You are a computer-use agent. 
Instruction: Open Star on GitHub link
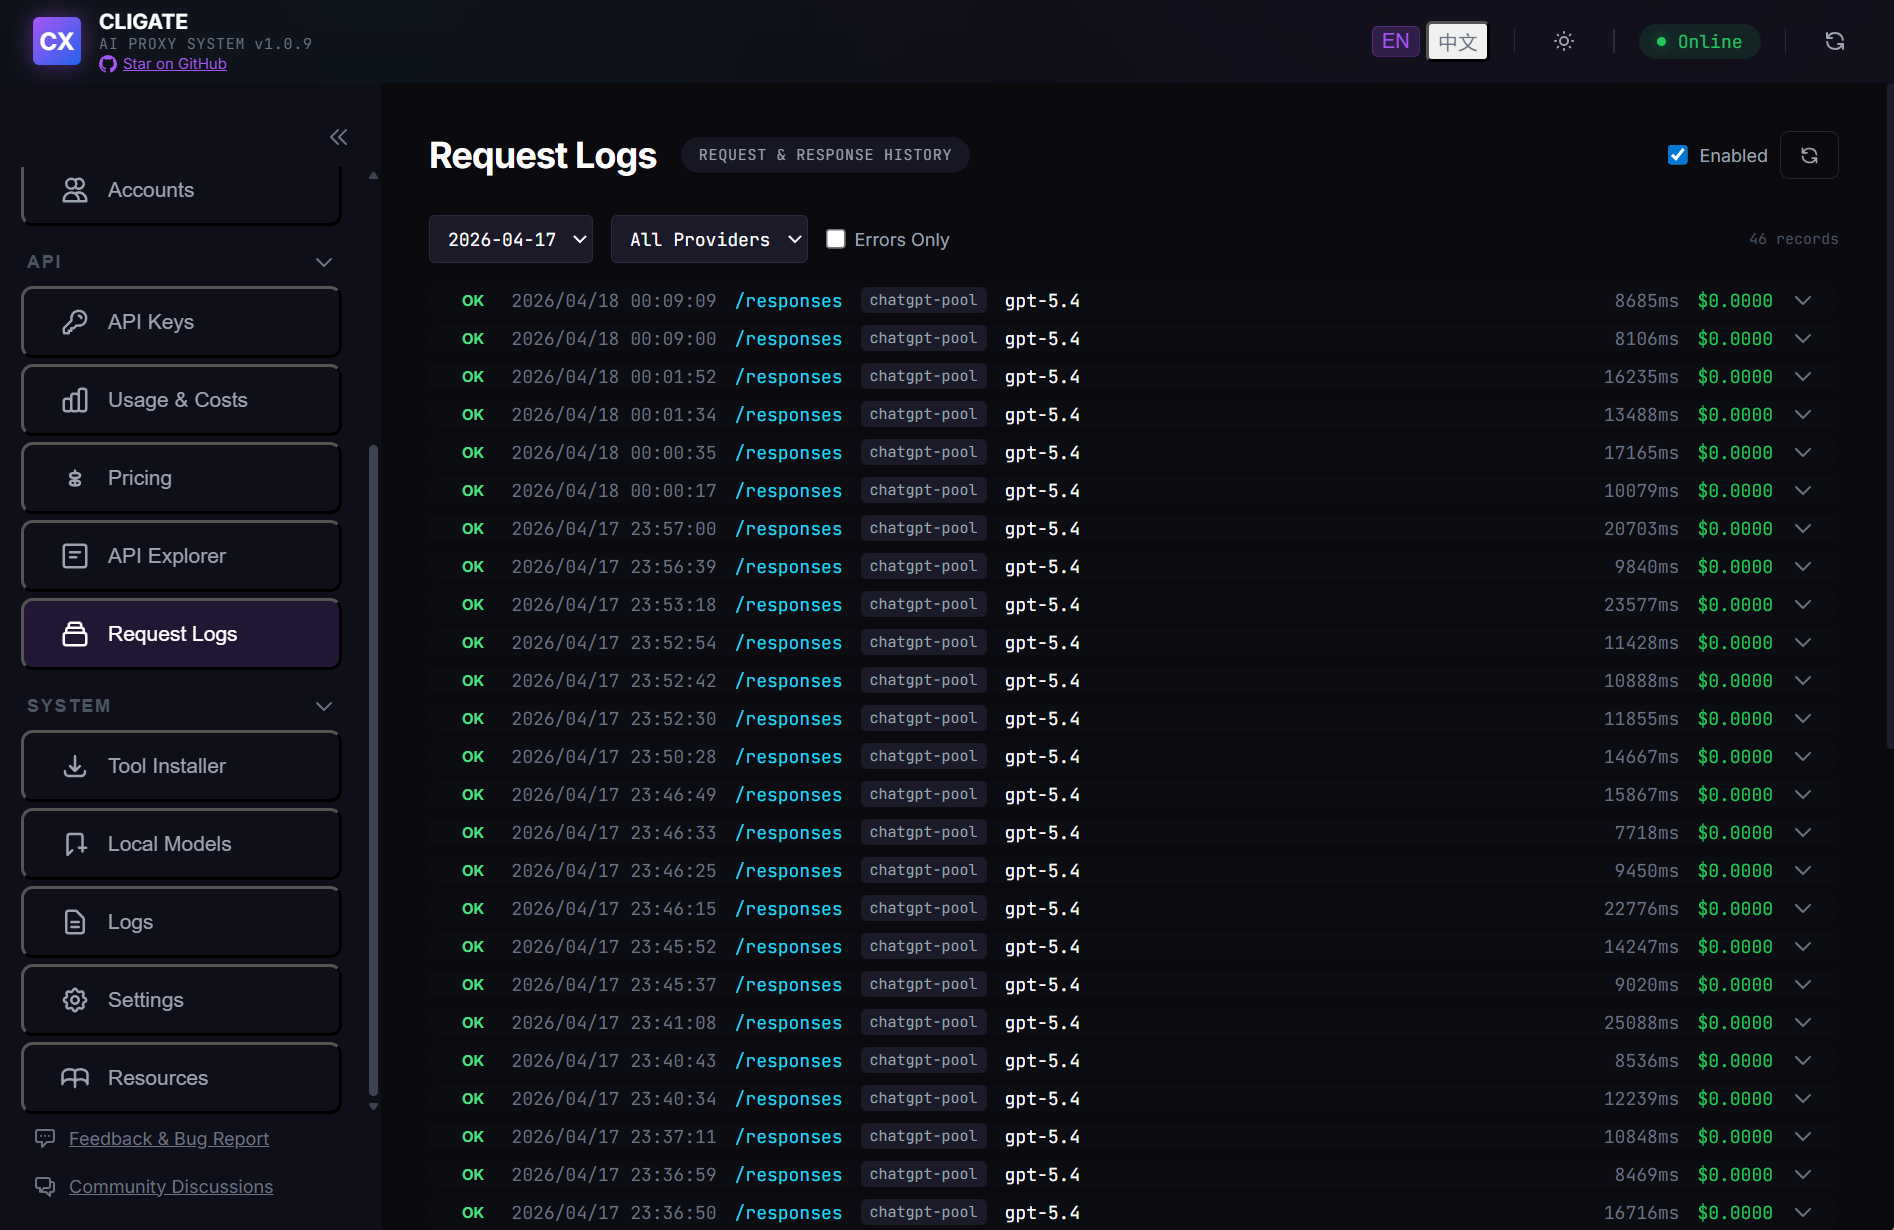tap(175, 64)
